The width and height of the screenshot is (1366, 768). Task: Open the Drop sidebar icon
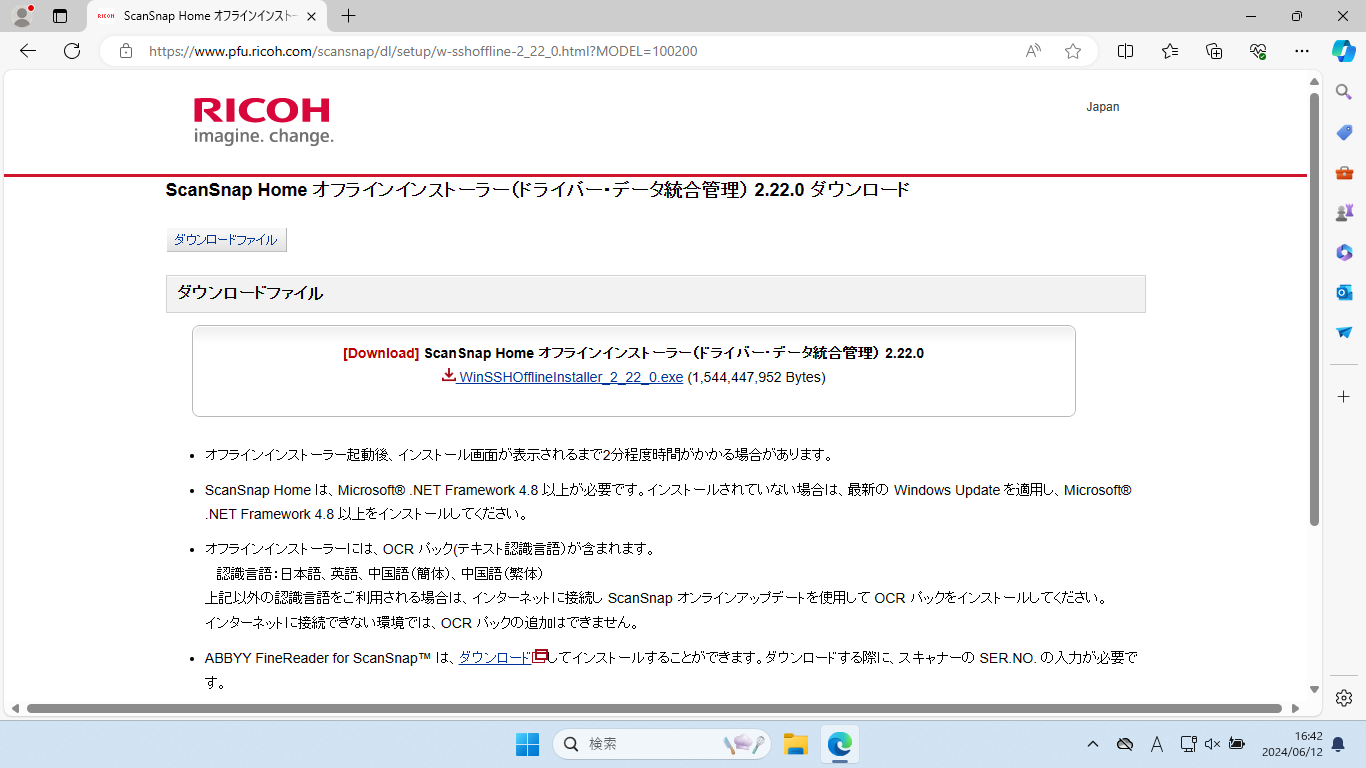point(1344,333)
